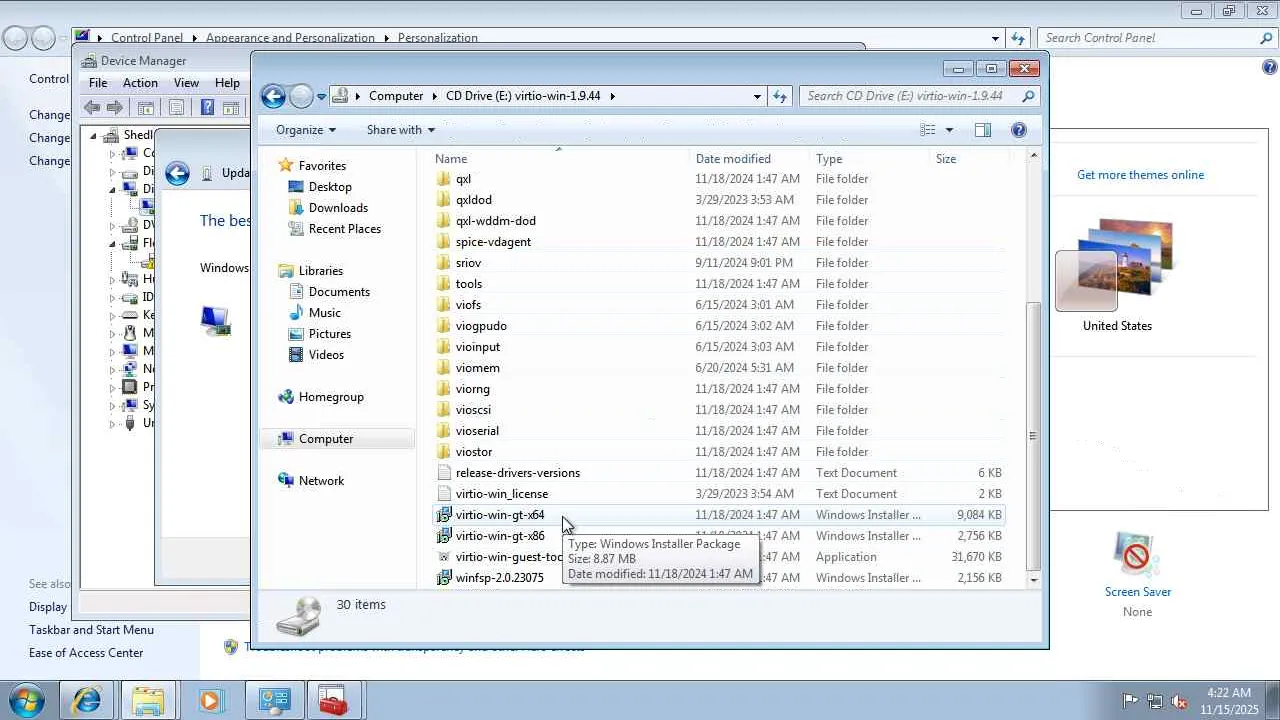Select the release-drivers-versions text document
The width and height of the screenshot is (1280, 720).
coord(517,473)
